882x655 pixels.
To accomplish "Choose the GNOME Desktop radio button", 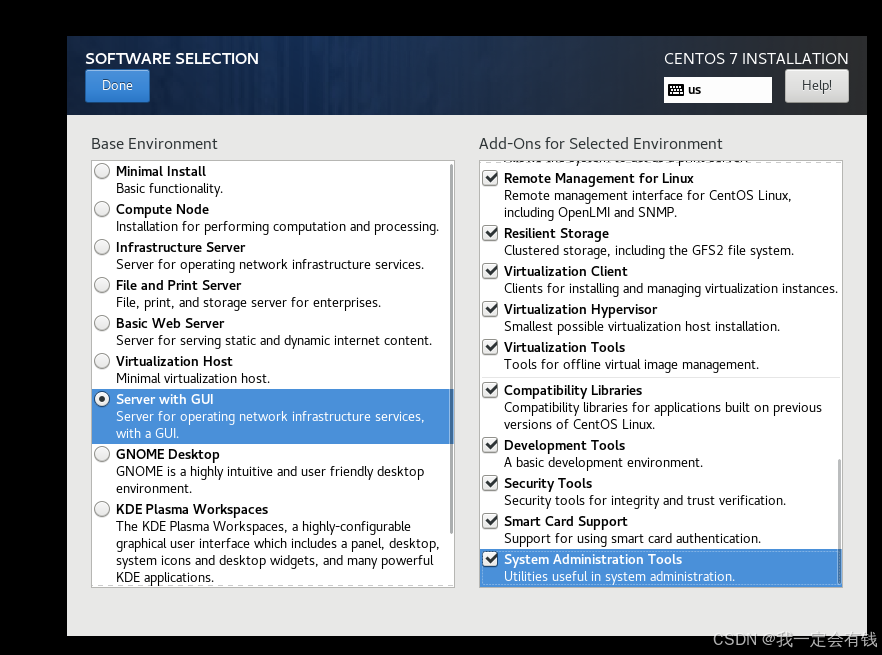I will click(102, 454).
